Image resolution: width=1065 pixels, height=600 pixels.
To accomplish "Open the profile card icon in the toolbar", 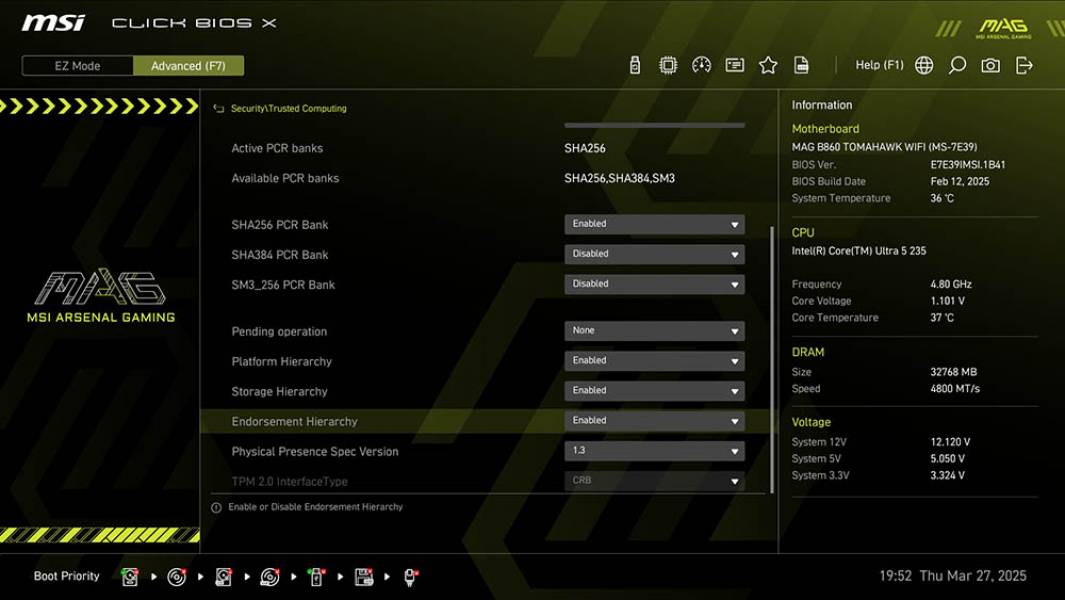I will pos(734,65).
